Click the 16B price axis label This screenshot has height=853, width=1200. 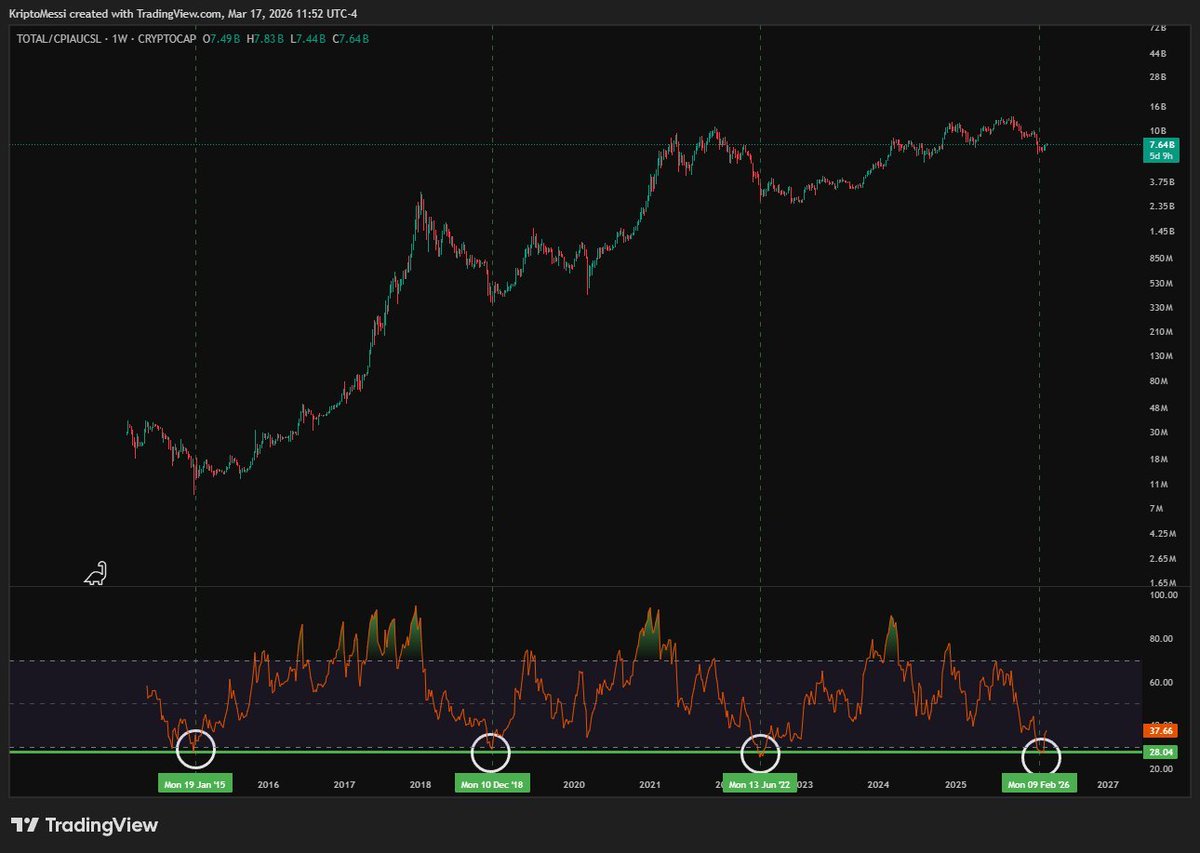(x=1158, y=107)
